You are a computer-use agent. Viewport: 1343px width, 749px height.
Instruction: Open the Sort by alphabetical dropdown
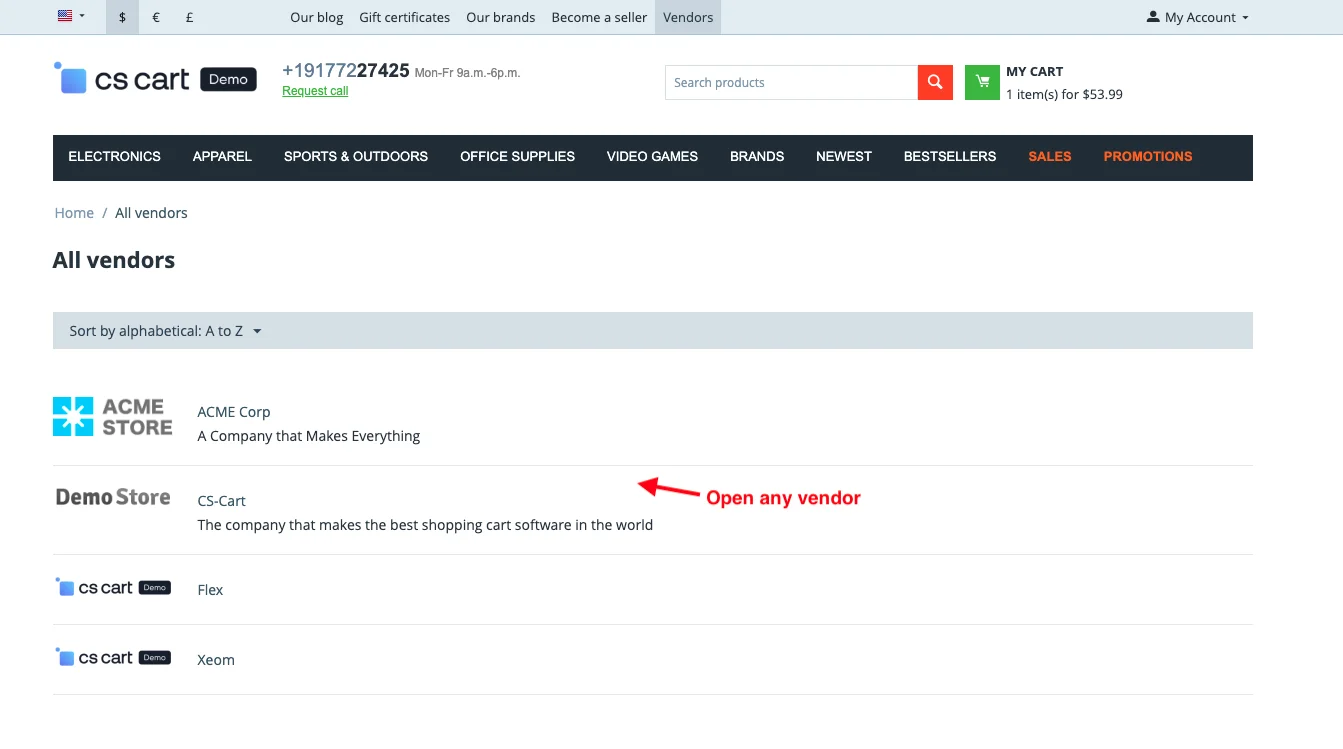click(165, 331)
